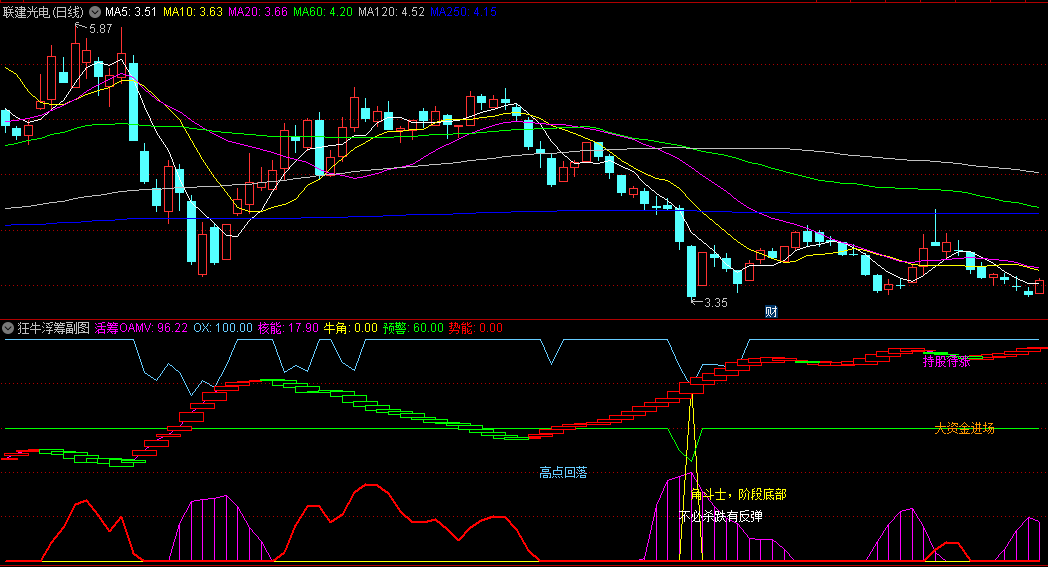The width and height of the screenshot is (1048, 567).
Task: Select MA60: 4.20 indicator value
Action: (323, 11)
